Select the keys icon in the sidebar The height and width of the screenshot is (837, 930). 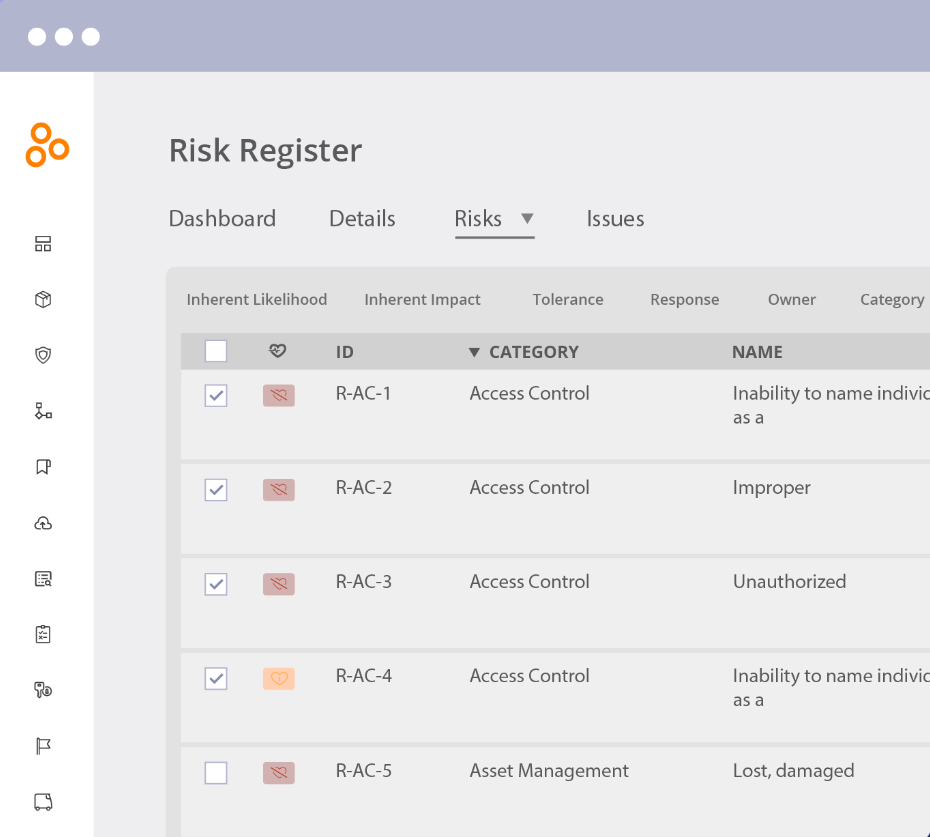[45, 689]
